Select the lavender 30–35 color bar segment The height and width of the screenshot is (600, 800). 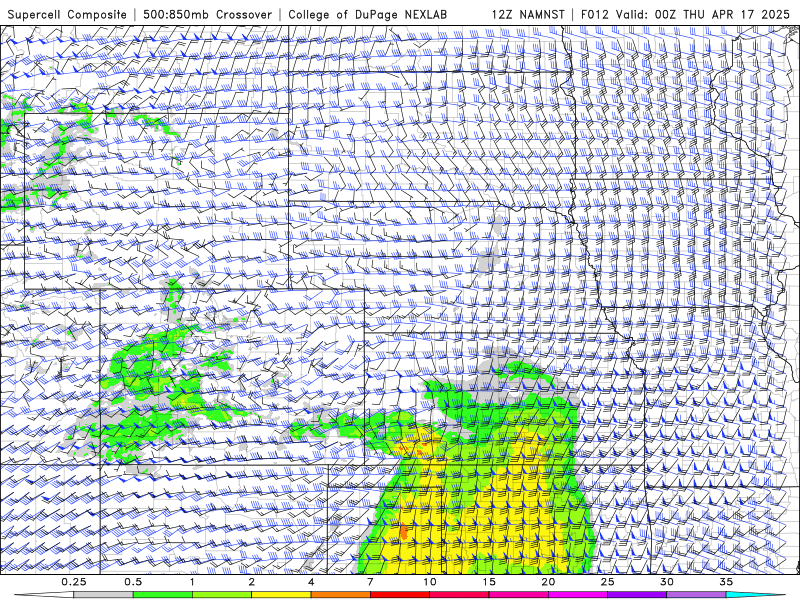click(x=696, y=595)
